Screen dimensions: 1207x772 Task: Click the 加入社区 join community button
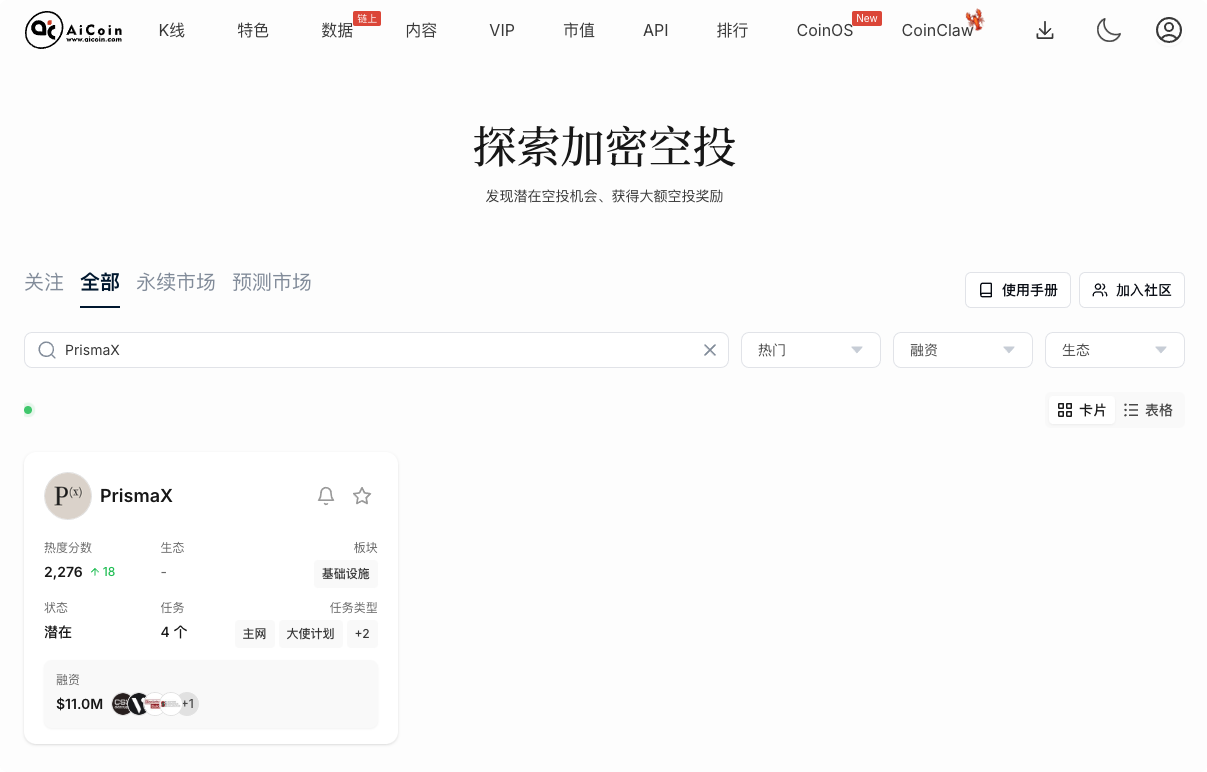click(1132, 290)
